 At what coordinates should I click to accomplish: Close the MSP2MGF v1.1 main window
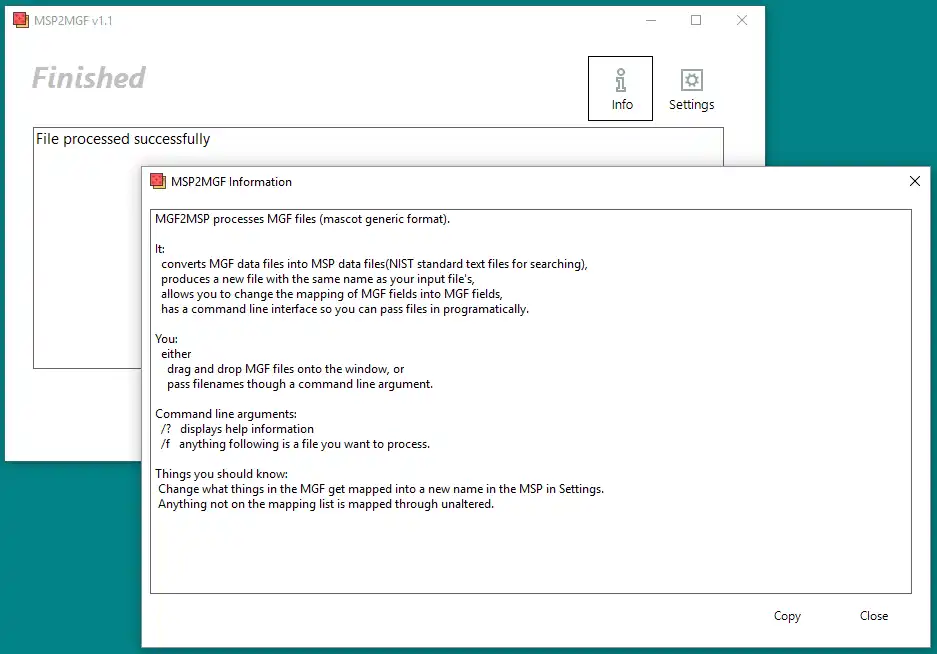point(742,20)
